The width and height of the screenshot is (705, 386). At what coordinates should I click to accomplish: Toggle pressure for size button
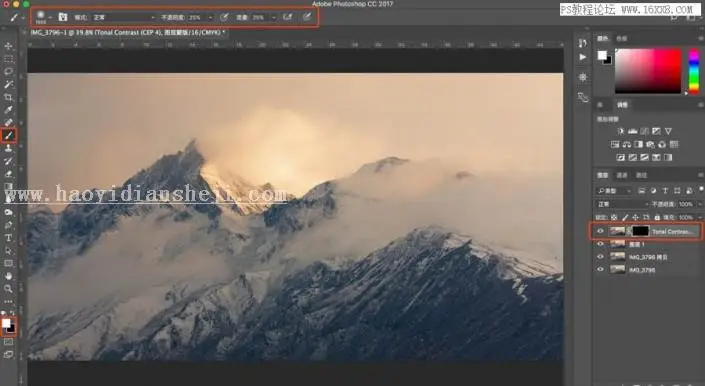[x=307, y=17]
